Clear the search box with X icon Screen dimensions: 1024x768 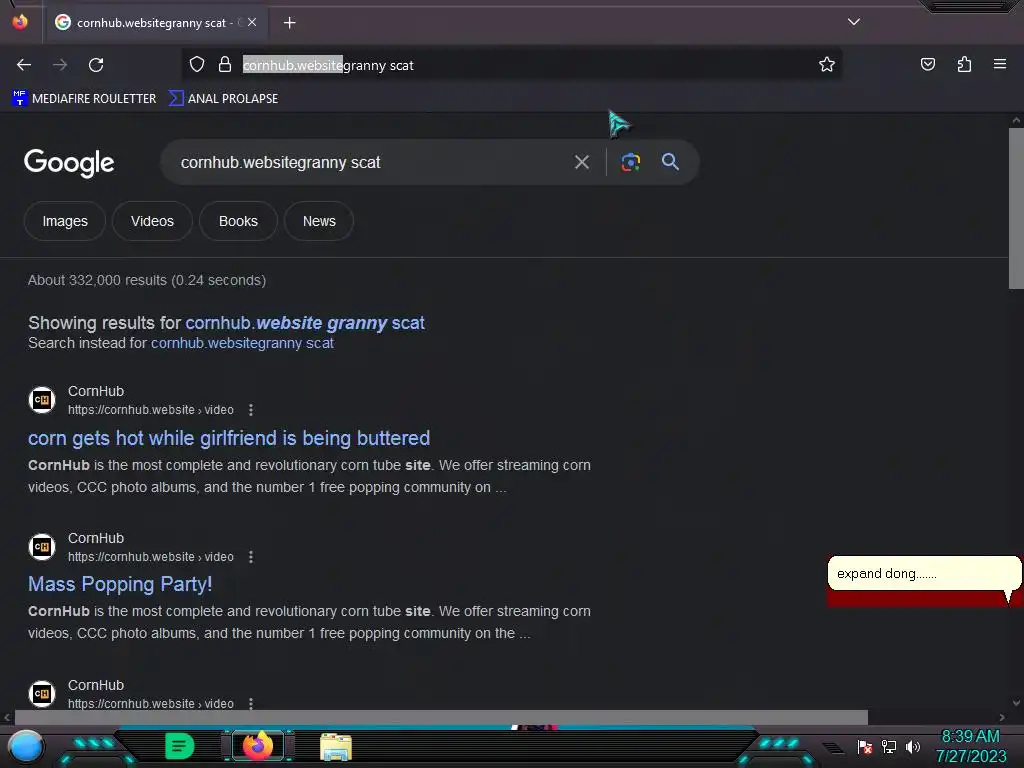pos(582,162)
